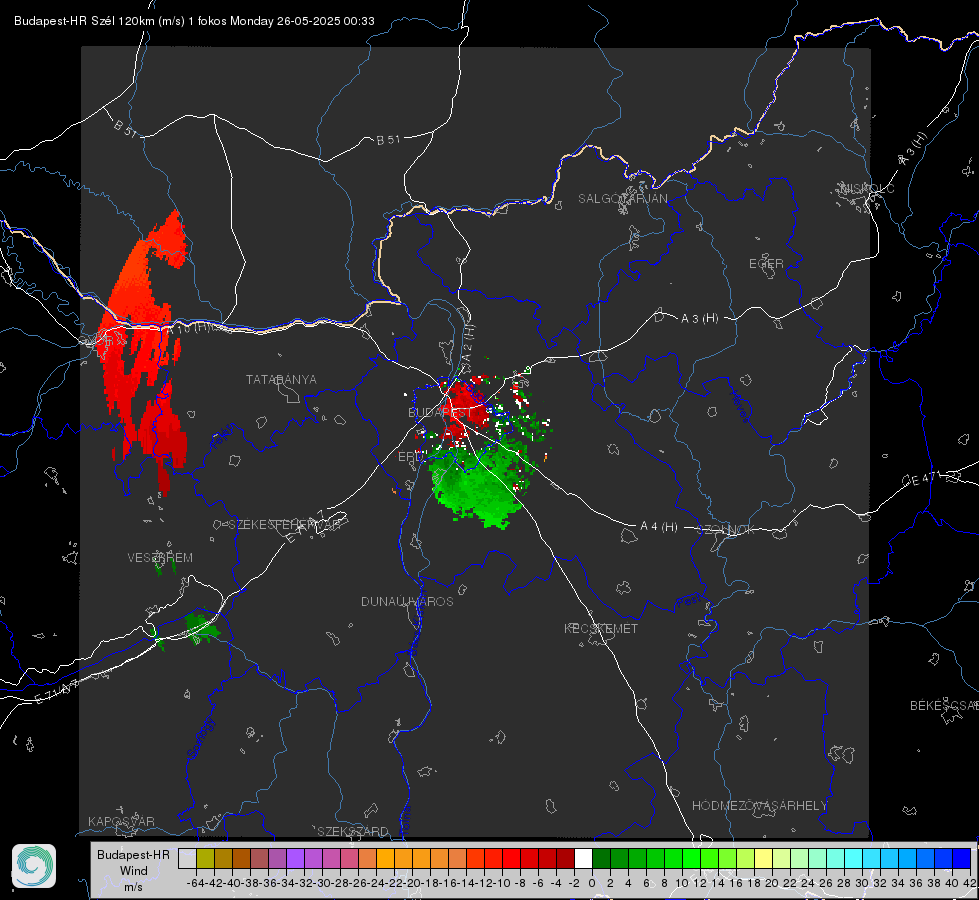Click the HODMEZOVASARHELY city label
The width and height of the screenshot is (979, 900).
[759, 806]
